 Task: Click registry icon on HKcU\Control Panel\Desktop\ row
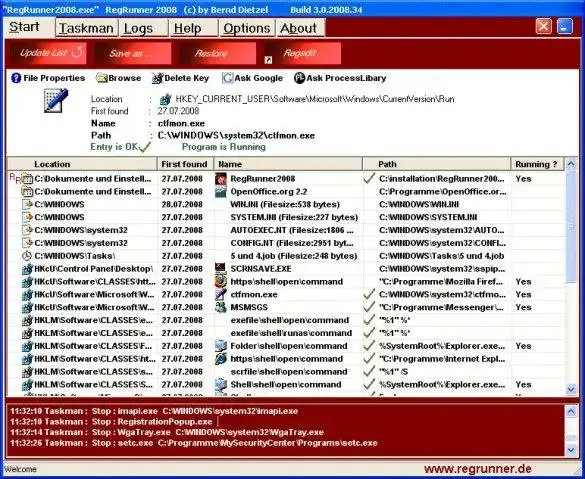[x=27, y=269]
